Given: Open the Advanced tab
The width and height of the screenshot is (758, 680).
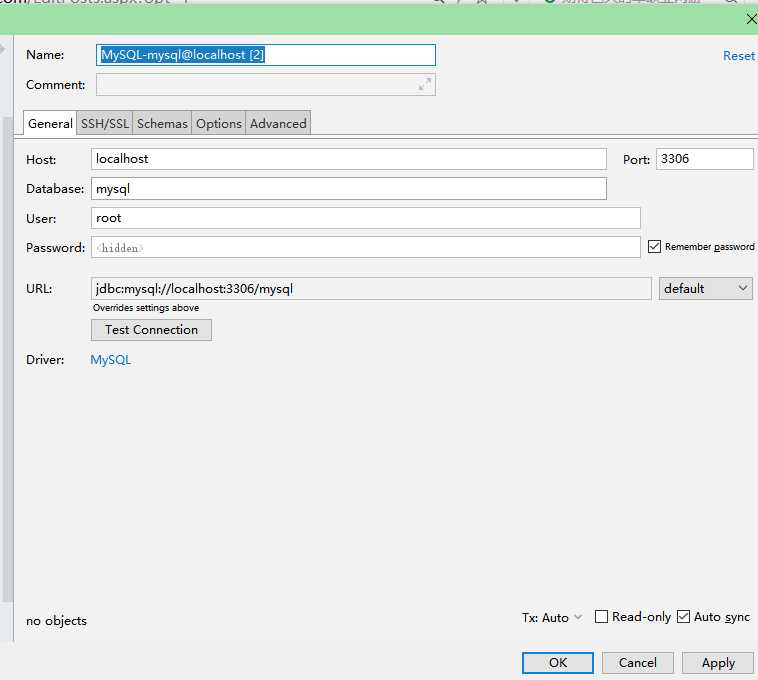Looking at the screenshot, I should click(278, 123).
